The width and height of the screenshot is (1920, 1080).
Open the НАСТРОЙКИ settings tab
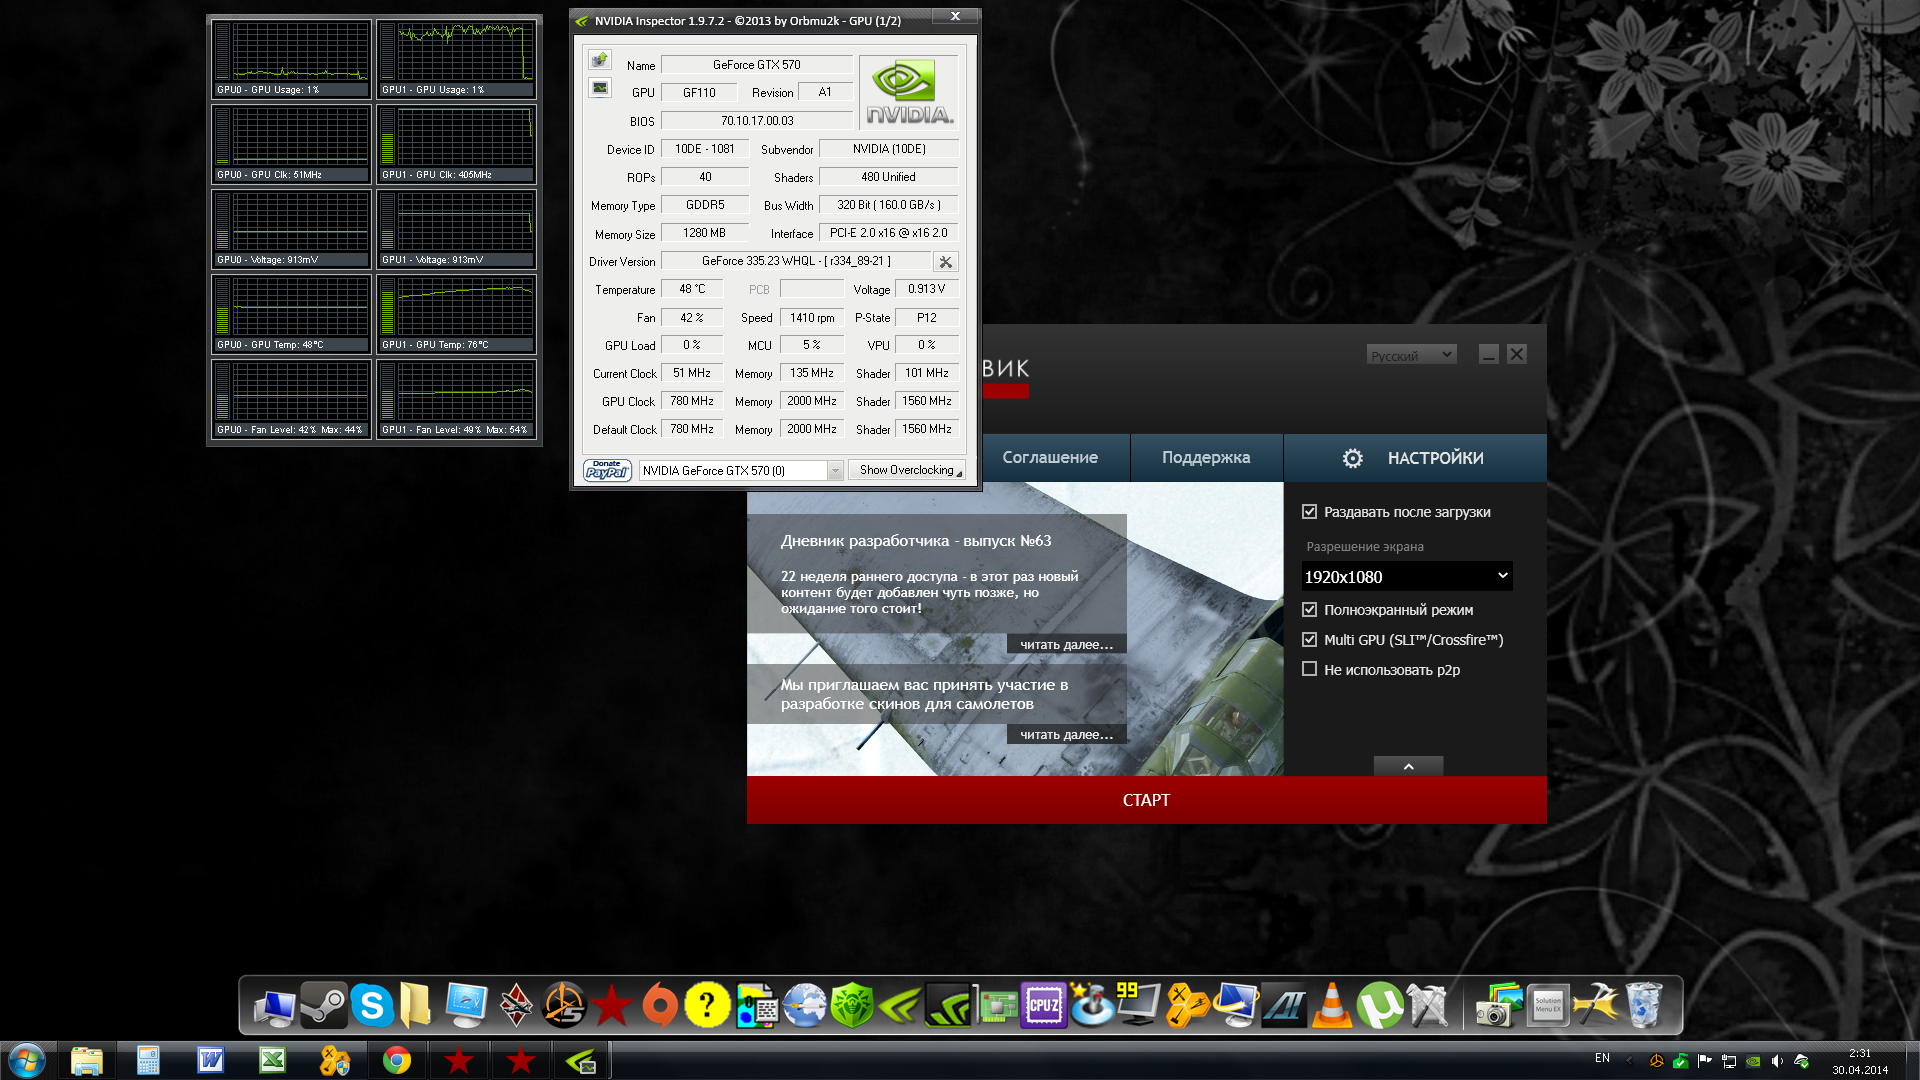pyautogui.click(x=1414, y=458)
